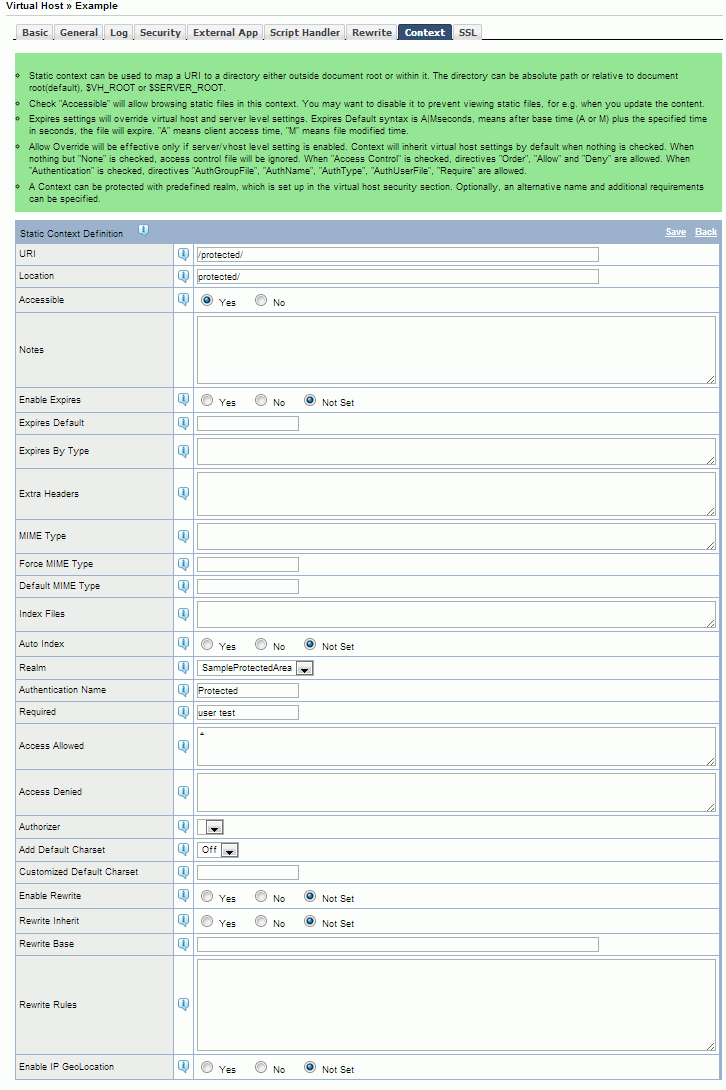Open help tip for Static Context Definition
Image resolution: width=726 pixels, height=1090 pixels.
(143, 230)
